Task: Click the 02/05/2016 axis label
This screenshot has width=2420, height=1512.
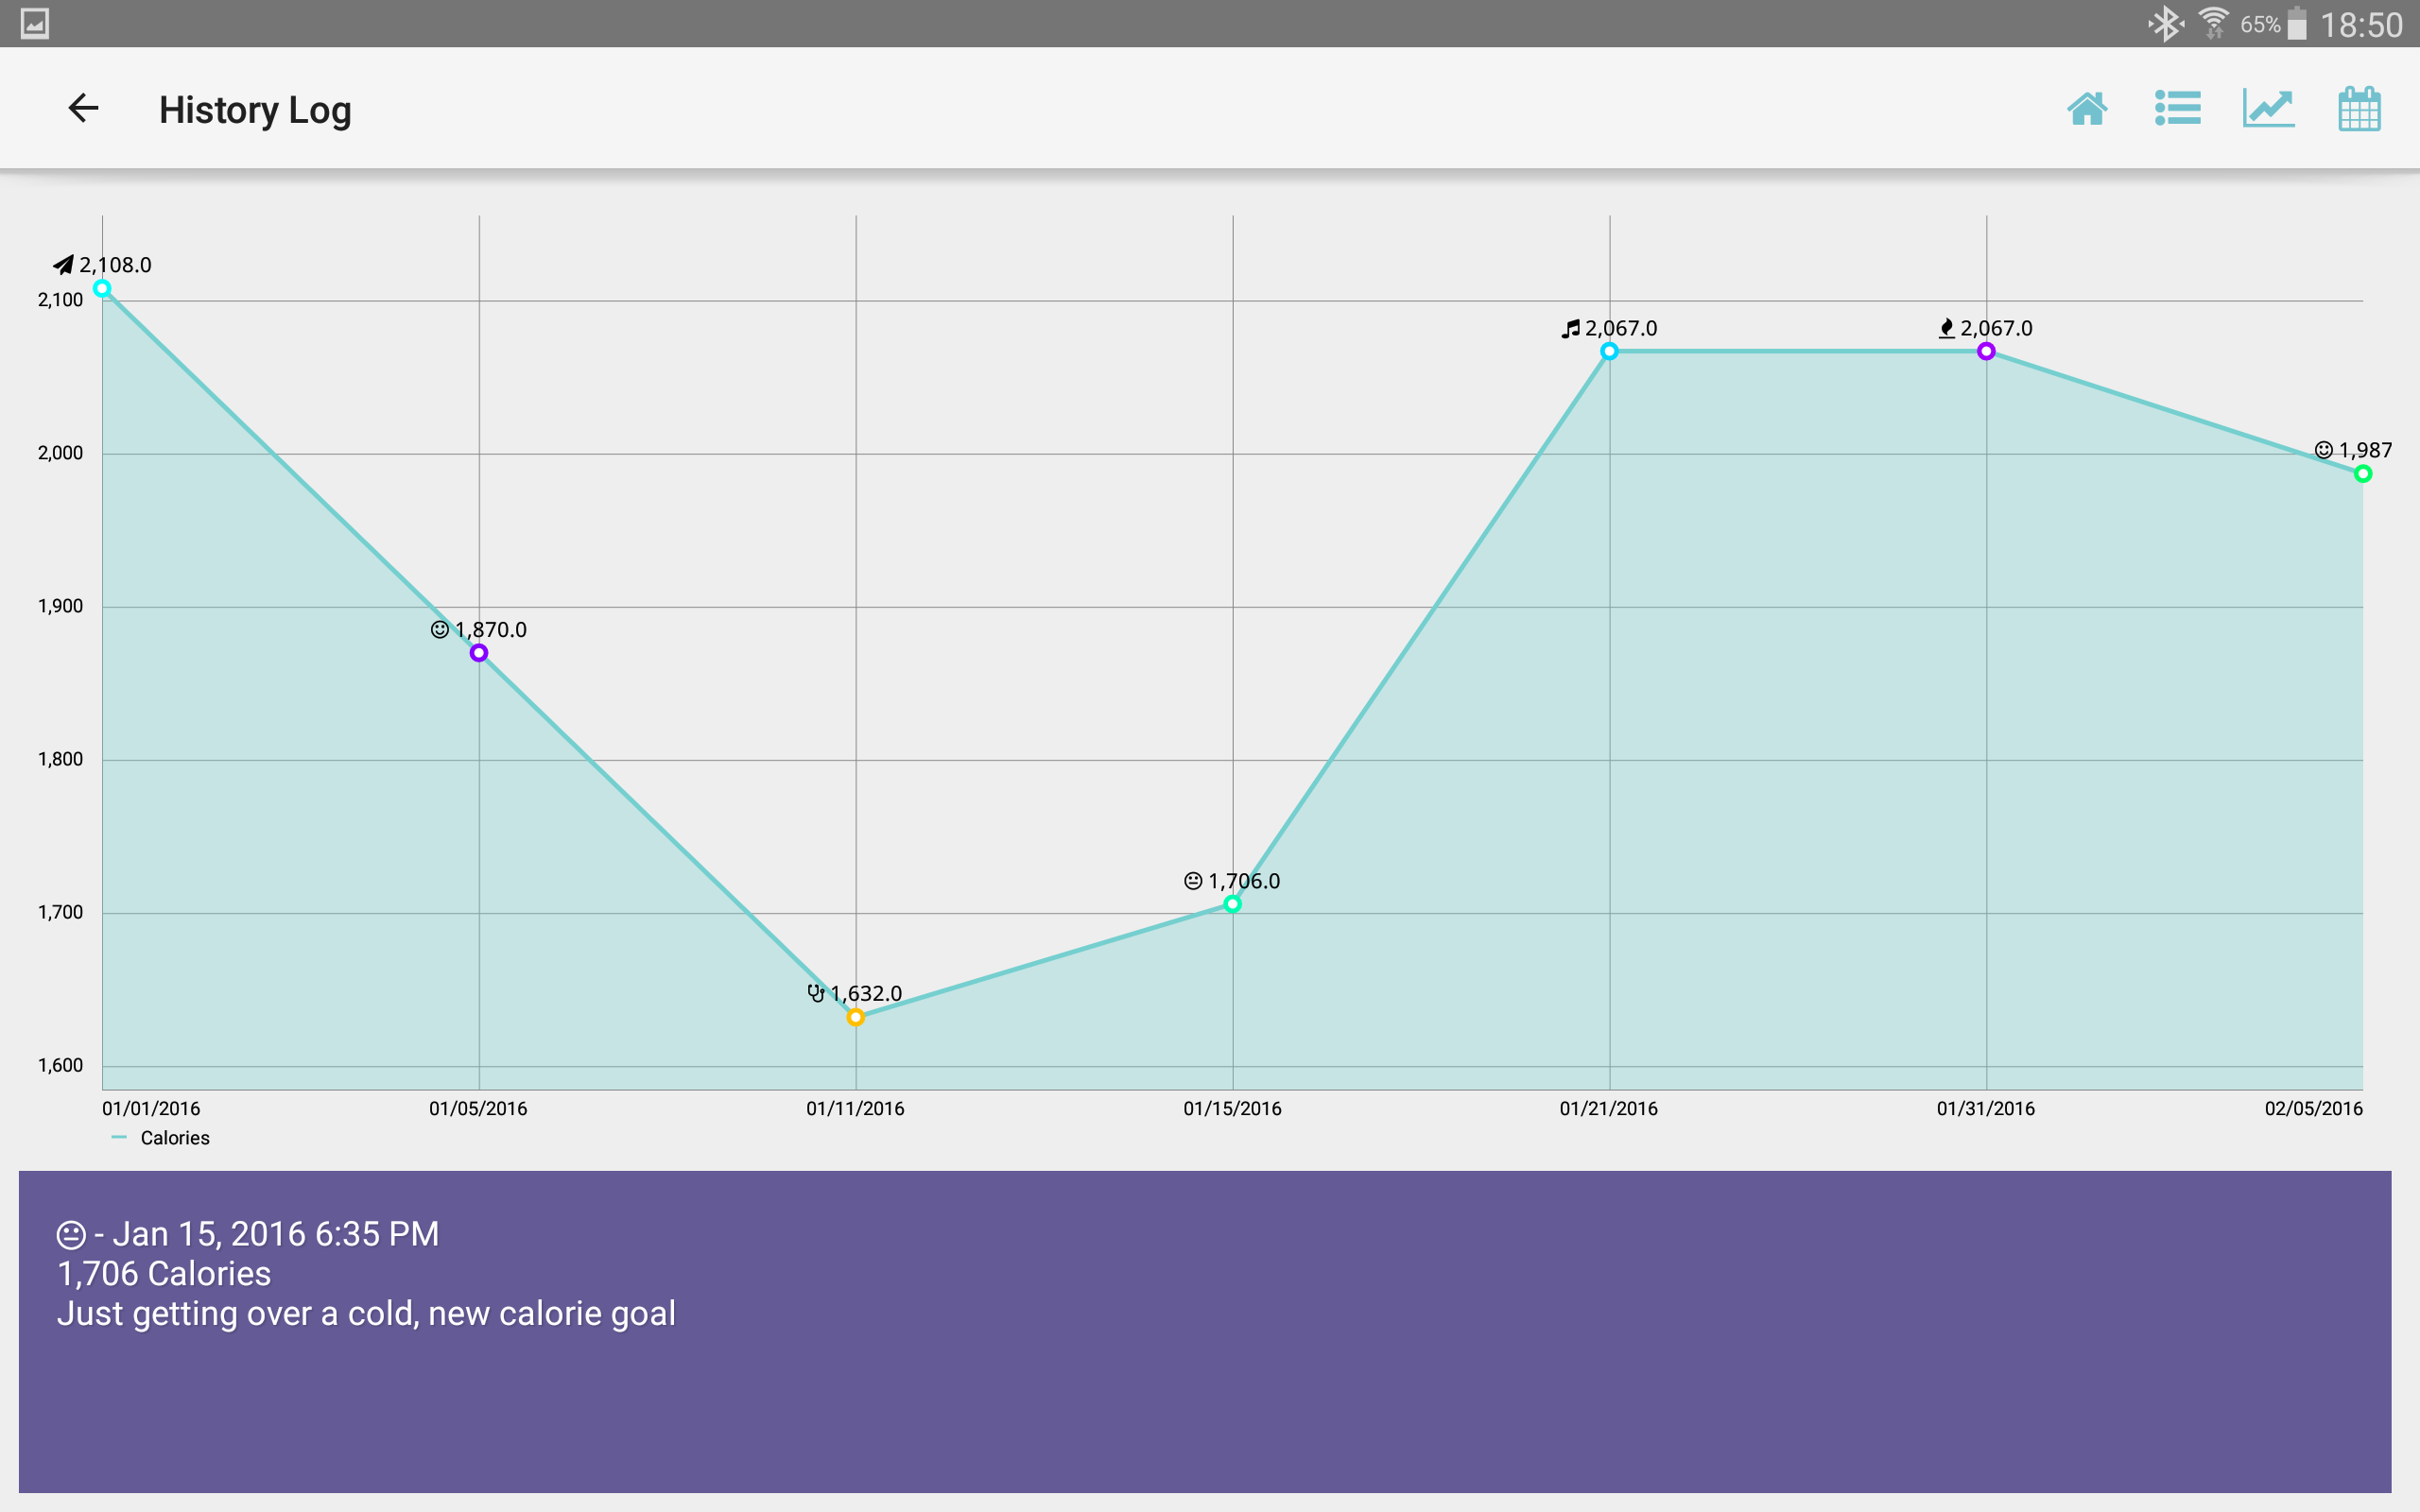Action: coord(2313,1108)
